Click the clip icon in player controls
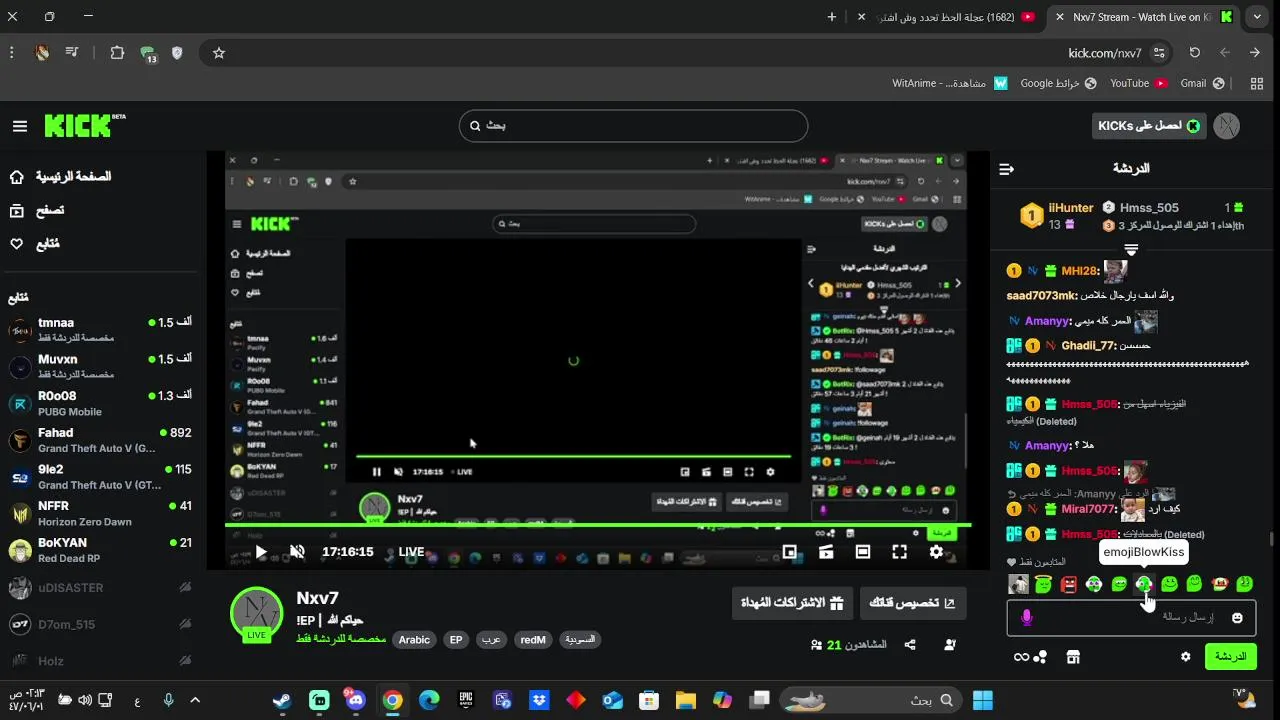Screen dimensions: 1280x720 pyautogui.click(x=826, y=551)
